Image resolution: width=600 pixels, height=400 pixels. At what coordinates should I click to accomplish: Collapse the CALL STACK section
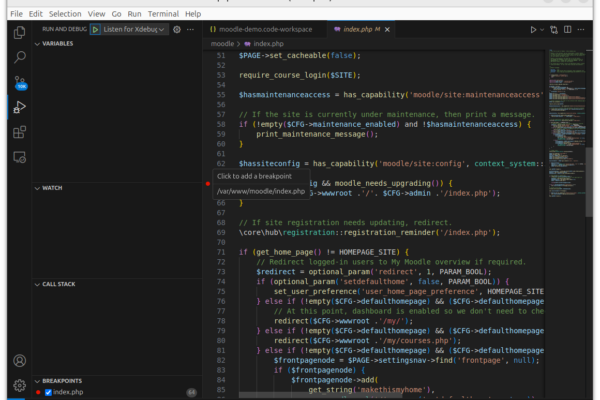click(55, 284)
